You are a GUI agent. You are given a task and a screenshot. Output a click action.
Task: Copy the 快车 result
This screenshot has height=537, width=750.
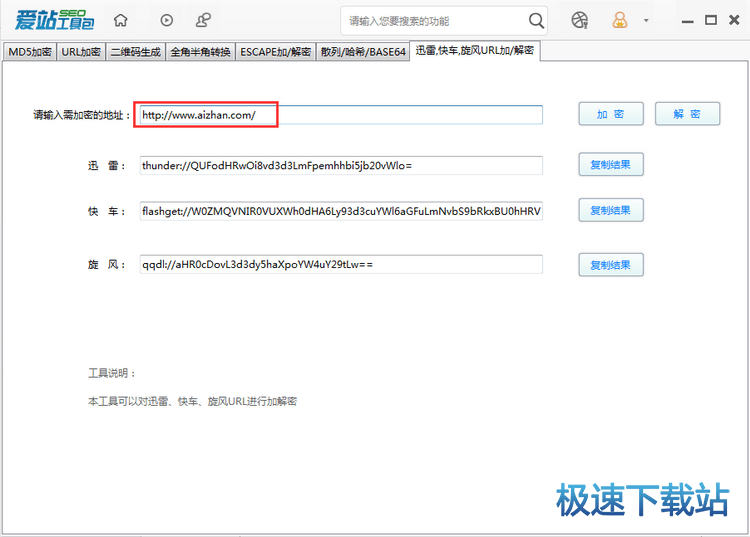tap(611, 210)
